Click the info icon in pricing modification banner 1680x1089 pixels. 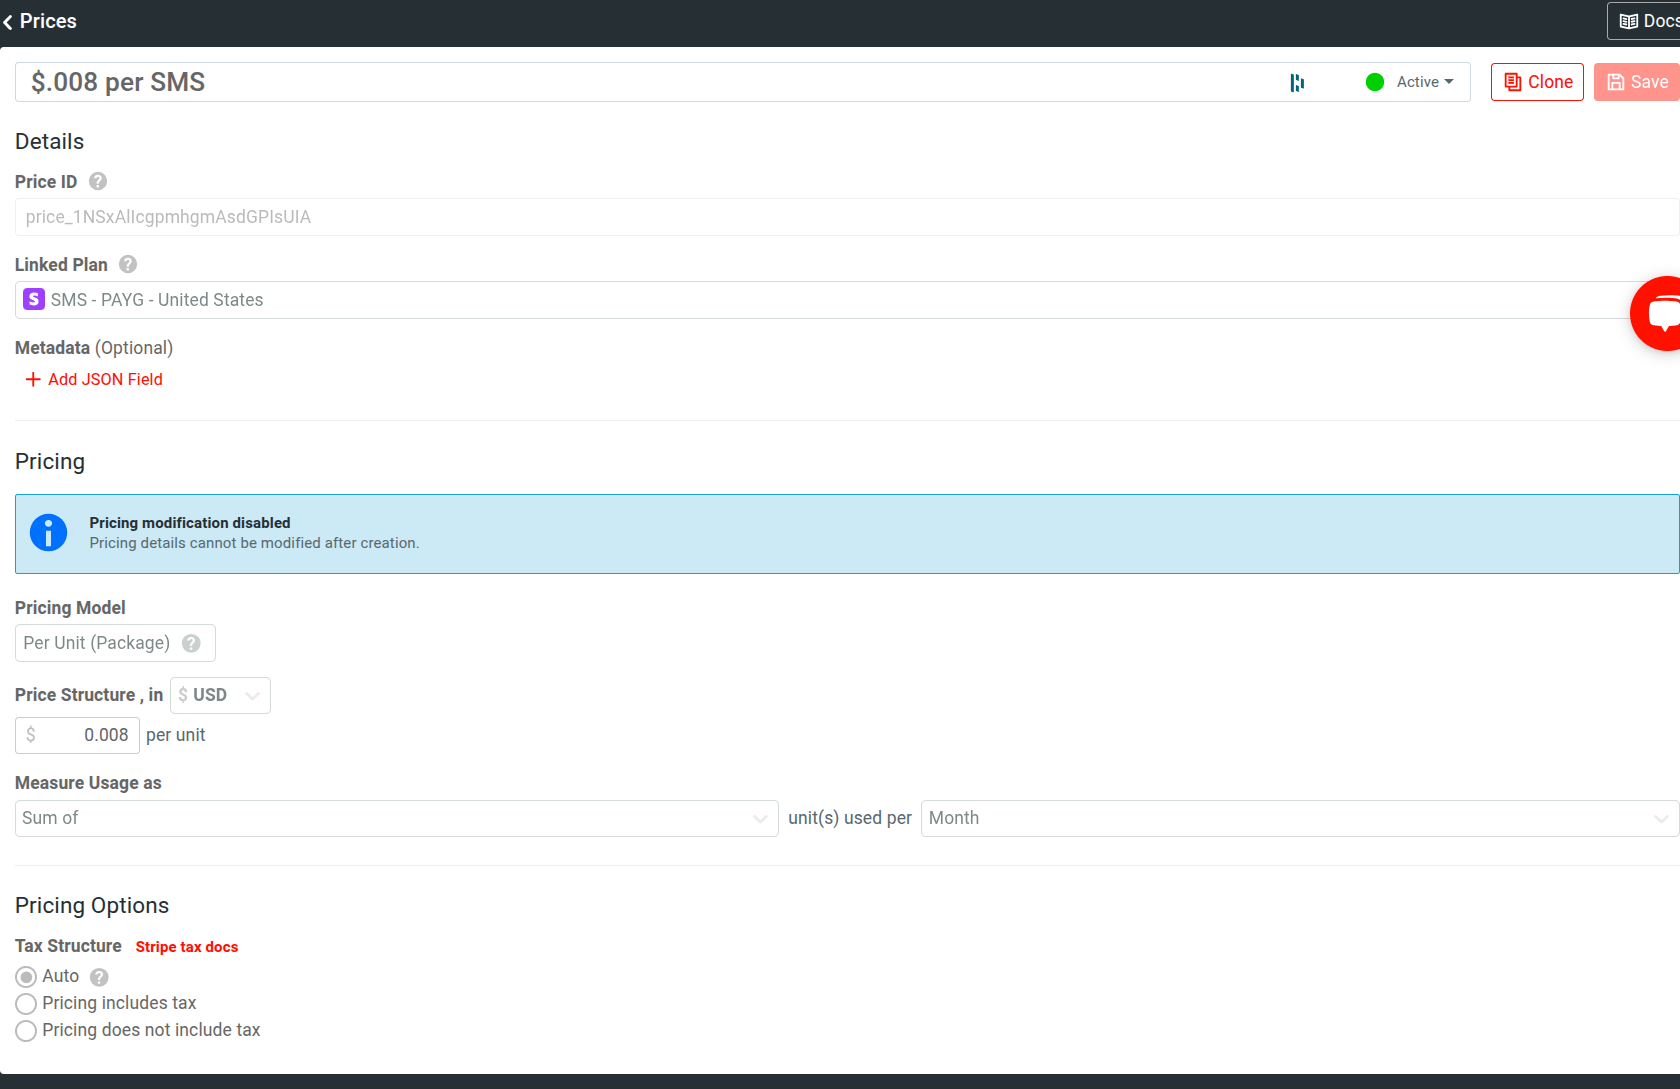click(48, 533)
